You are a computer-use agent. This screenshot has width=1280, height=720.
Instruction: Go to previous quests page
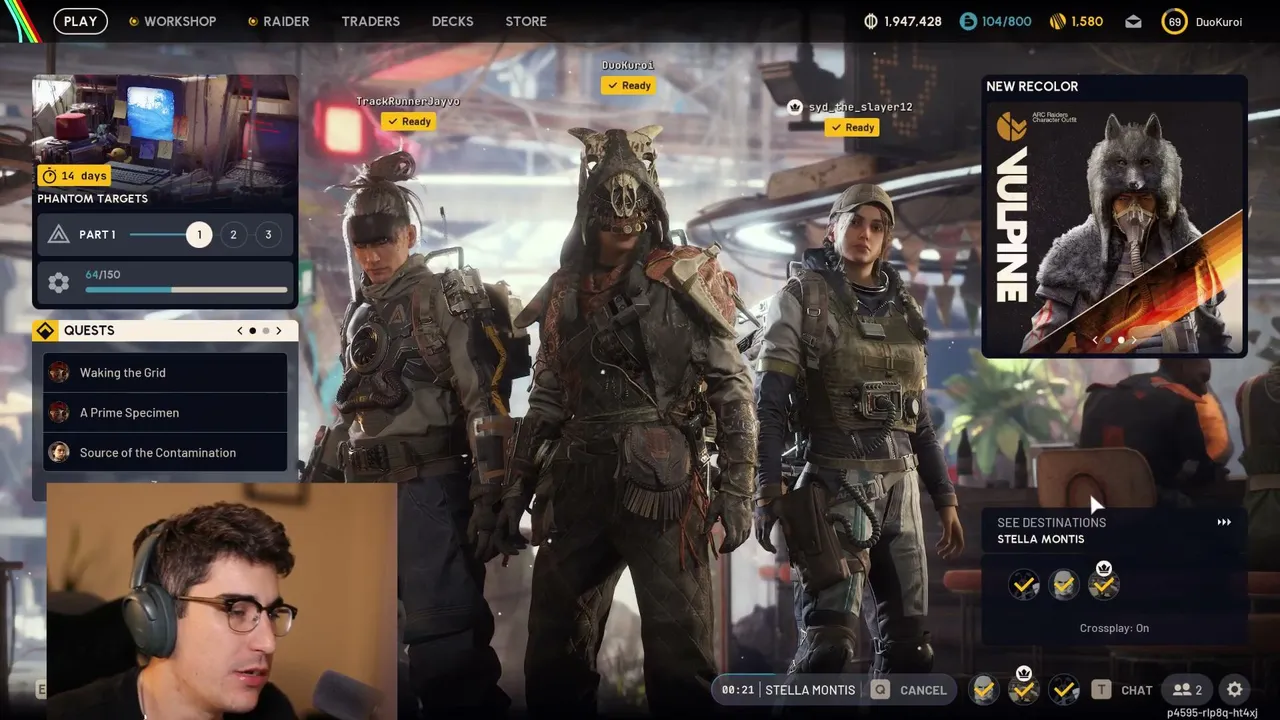click(239, 330)
